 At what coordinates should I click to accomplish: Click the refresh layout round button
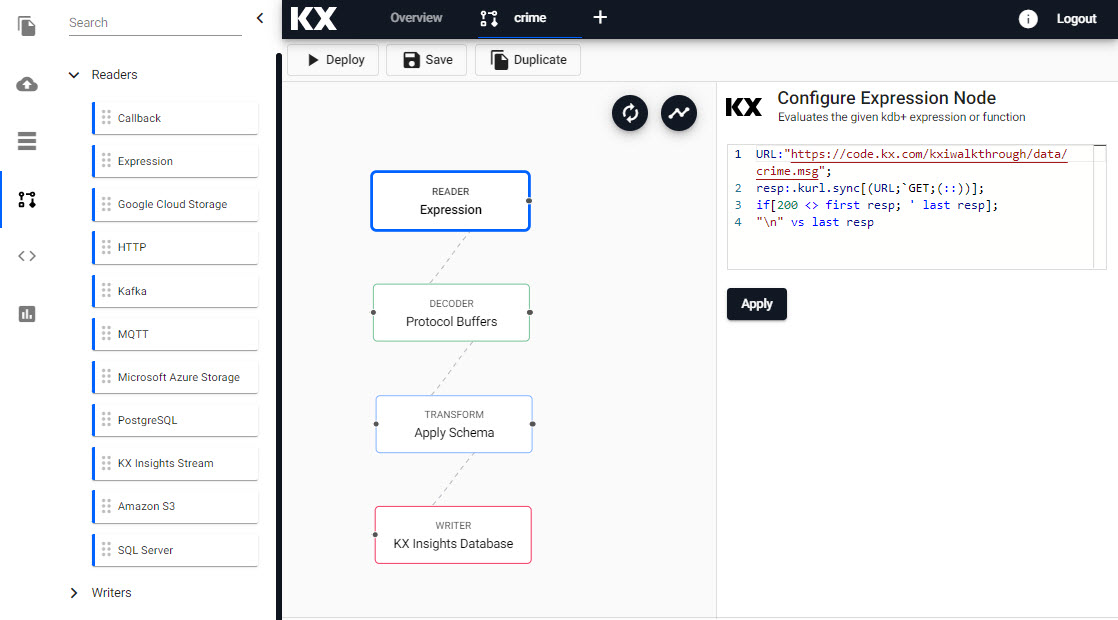pyautogui.click(x=630, y=113)
